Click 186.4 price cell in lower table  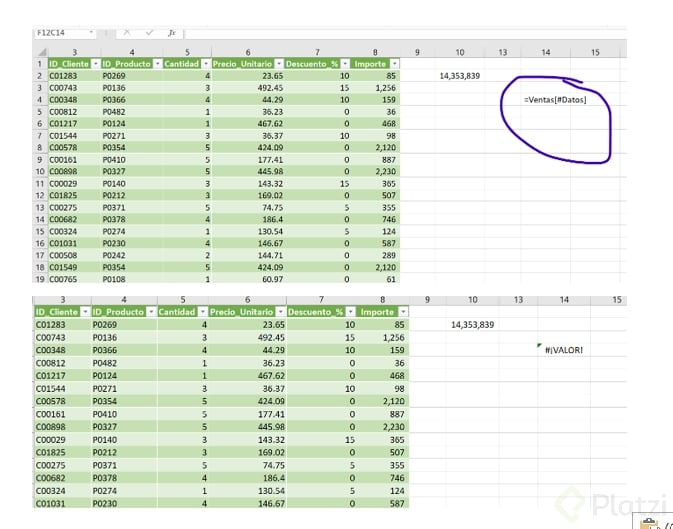click(248, 478)
